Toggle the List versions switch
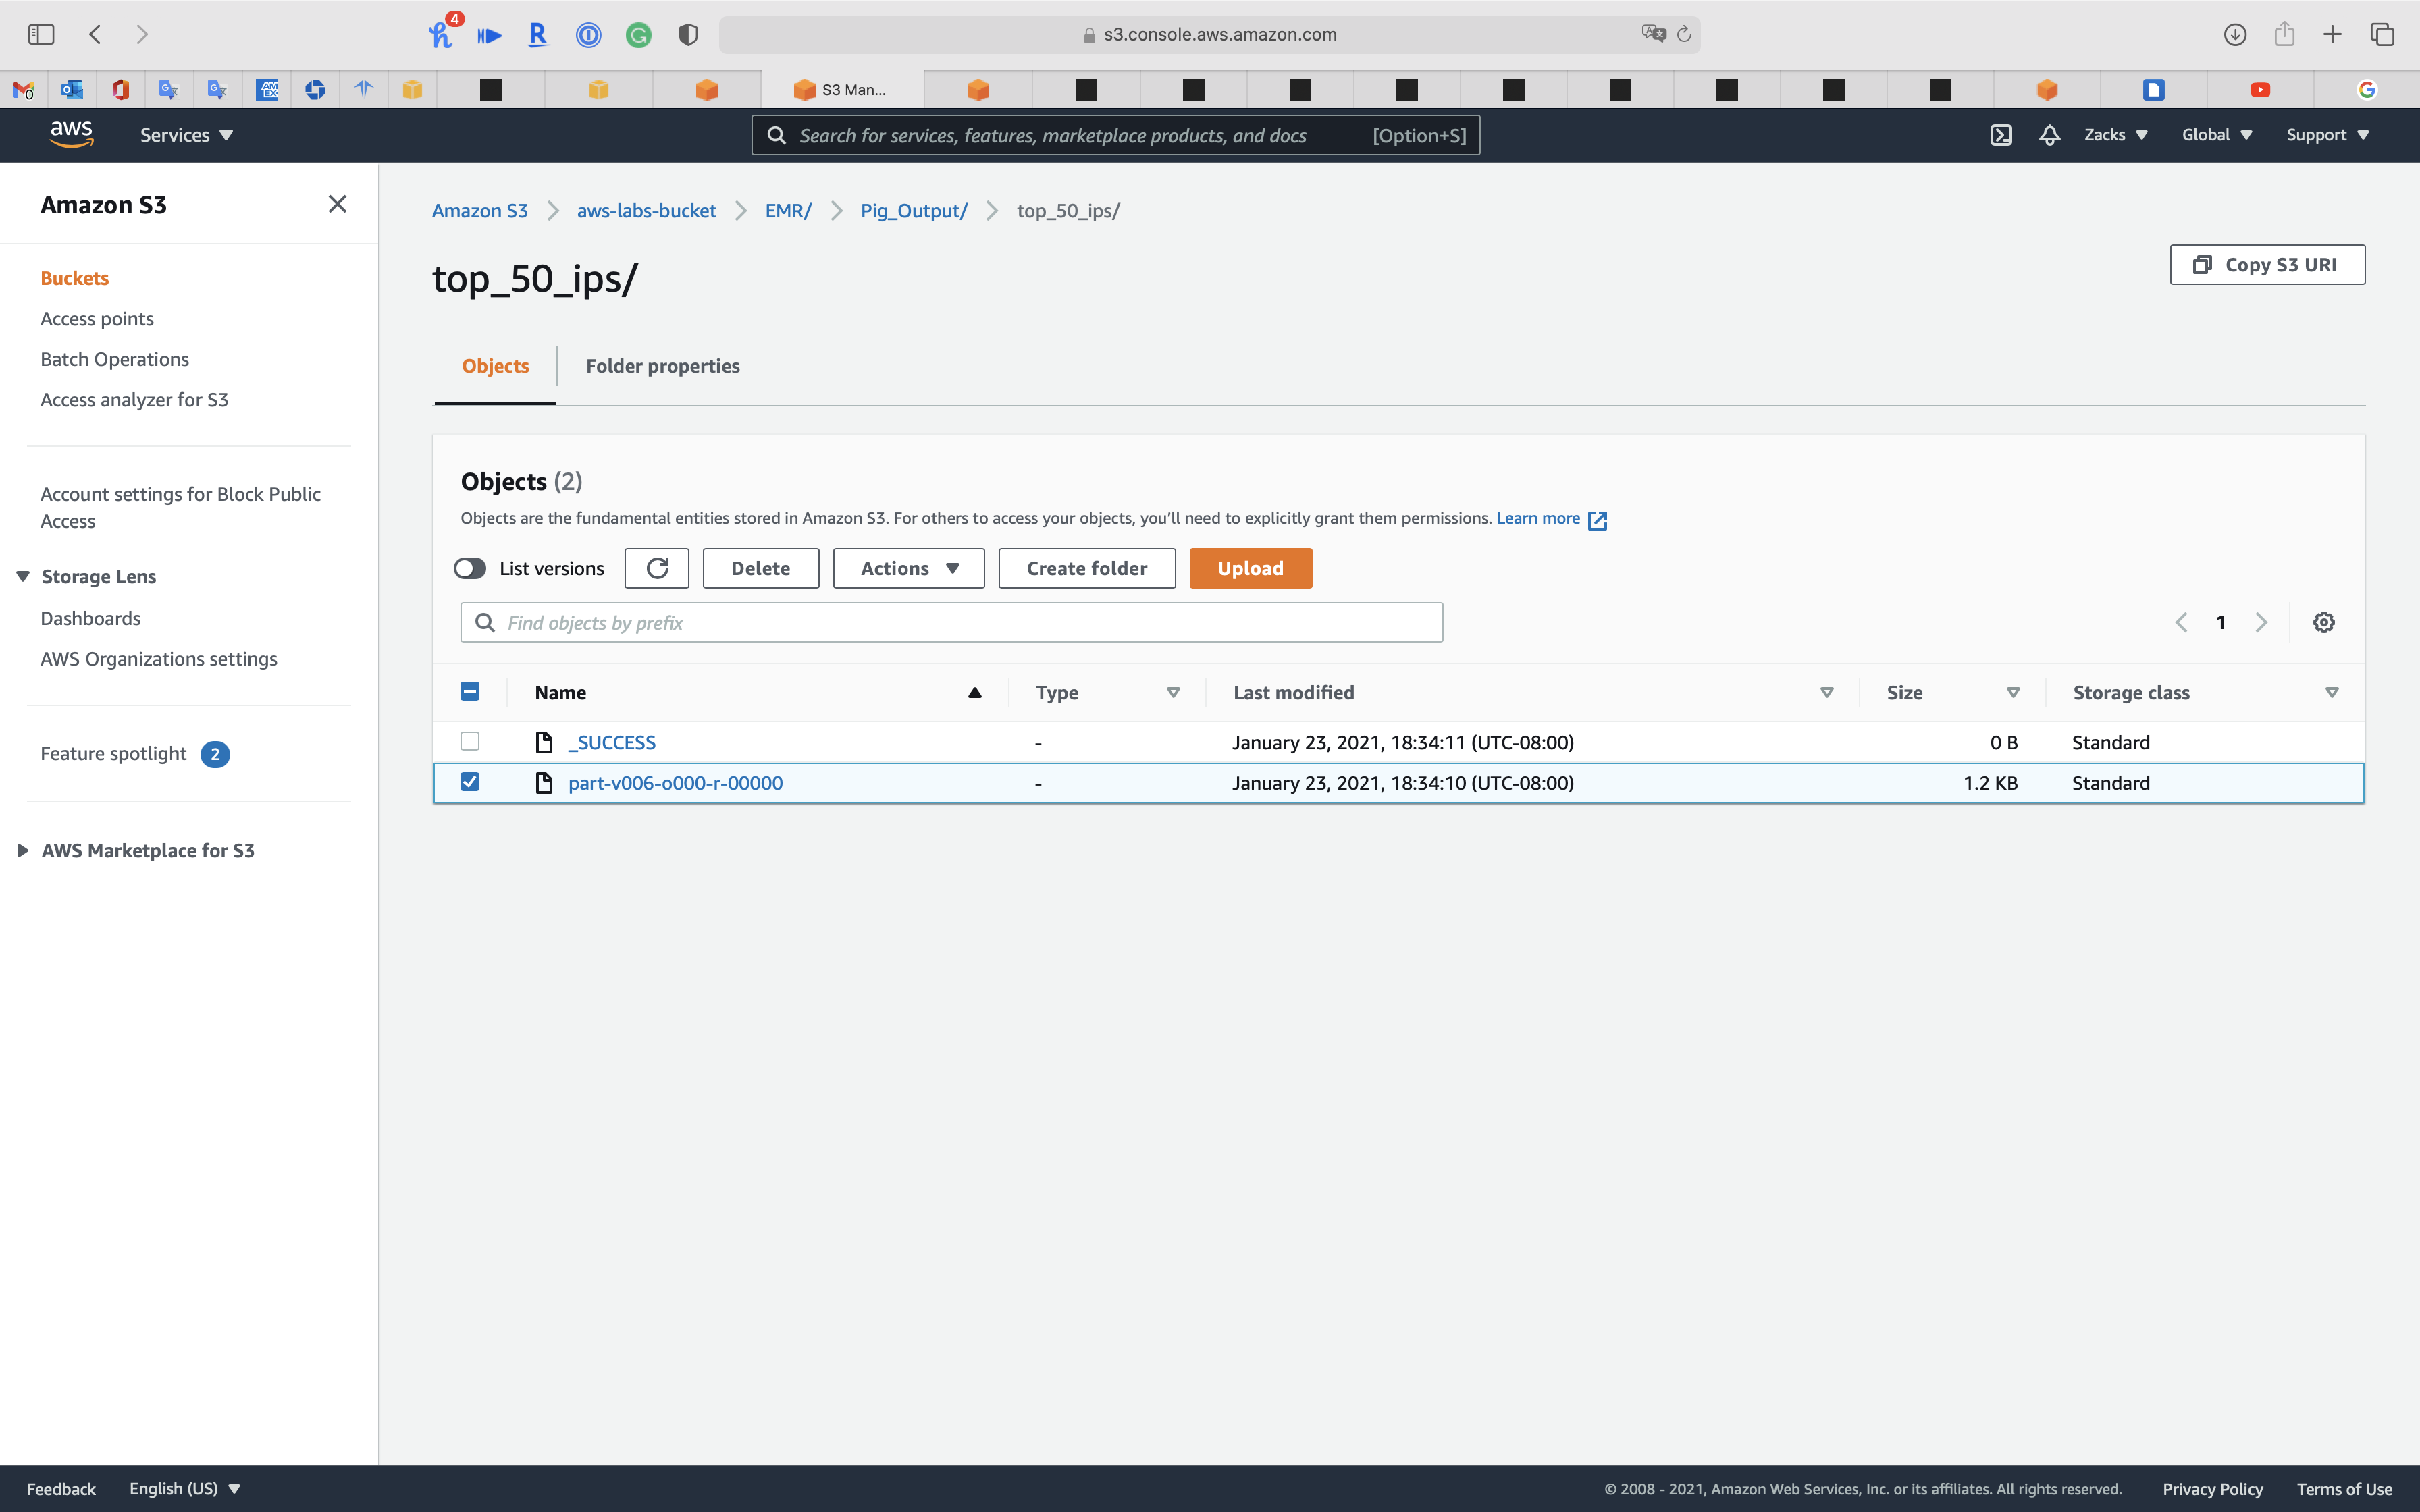The width and height of the screenshot is (2420, 1512). (x=470, y=568)
